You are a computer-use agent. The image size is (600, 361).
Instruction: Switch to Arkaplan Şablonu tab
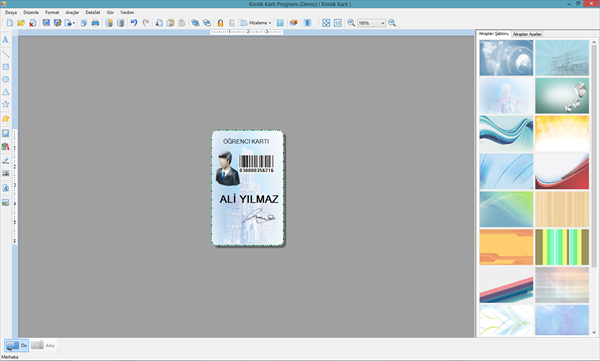coord(494,34)
